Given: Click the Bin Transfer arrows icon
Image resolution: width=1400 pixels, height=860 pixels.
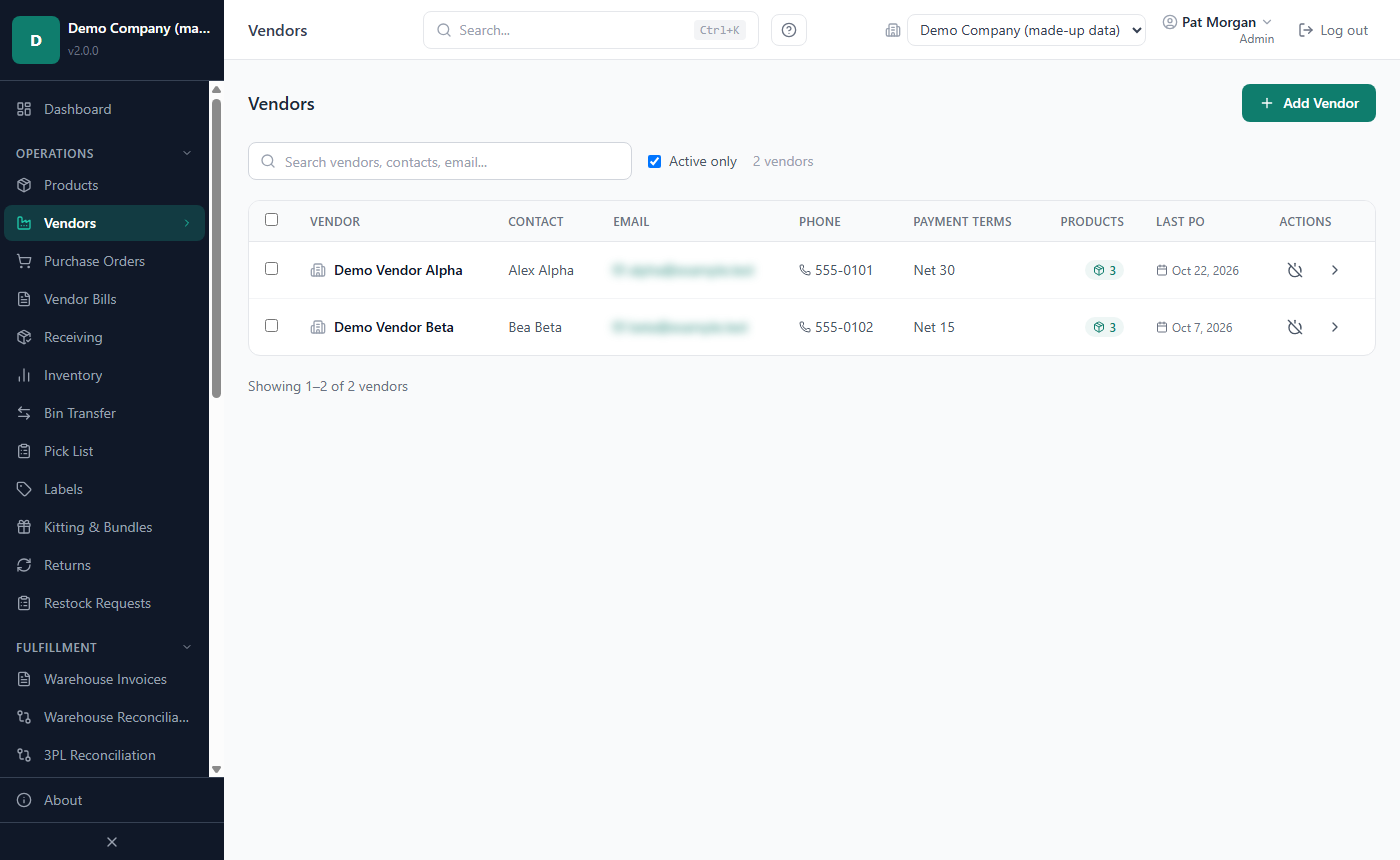Looking at the screenshot, I should tap(24, 413).
